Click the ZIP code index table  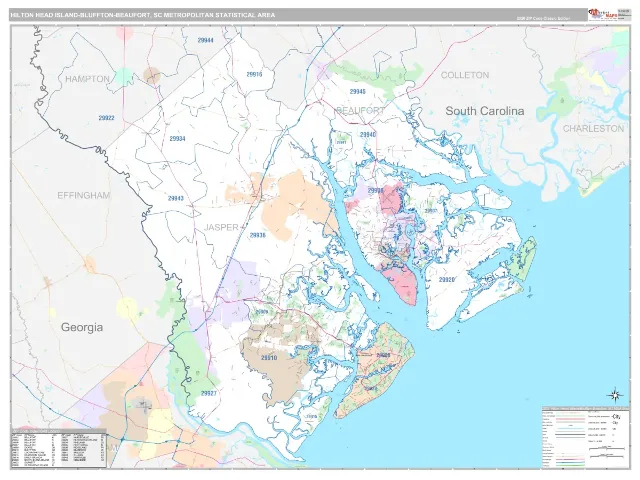click(x=59, y=448)
